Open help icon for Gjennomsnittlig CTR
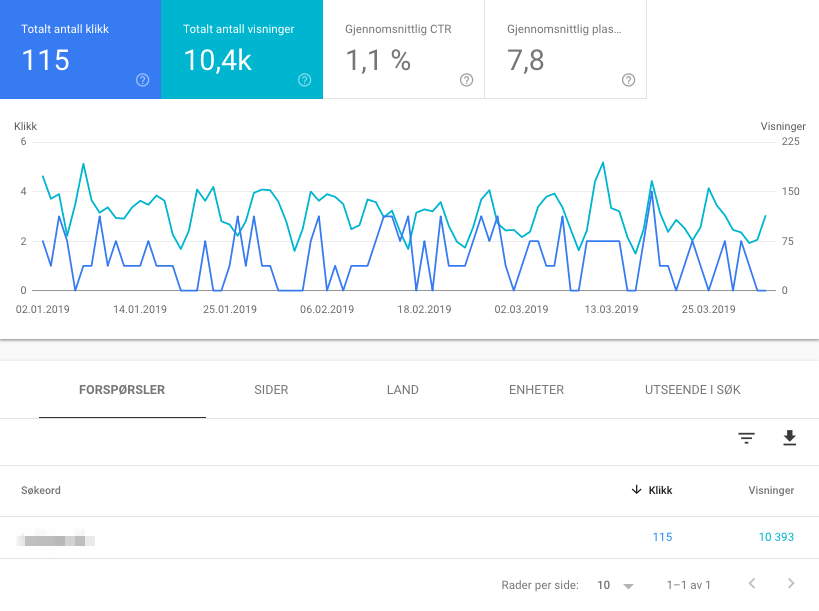This screenshot has height=611, width=819. [466, 80]
